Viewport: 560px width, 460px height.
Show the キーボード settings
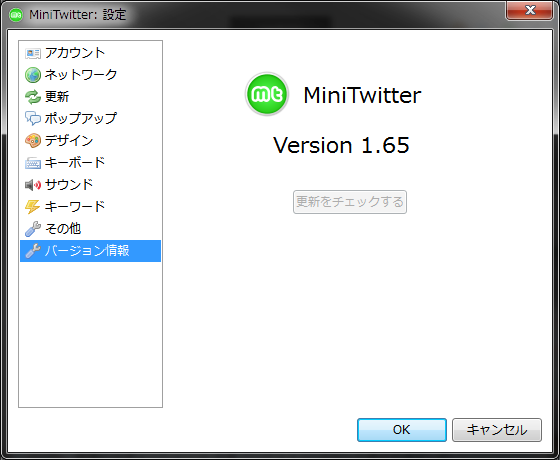pos(90,163)
